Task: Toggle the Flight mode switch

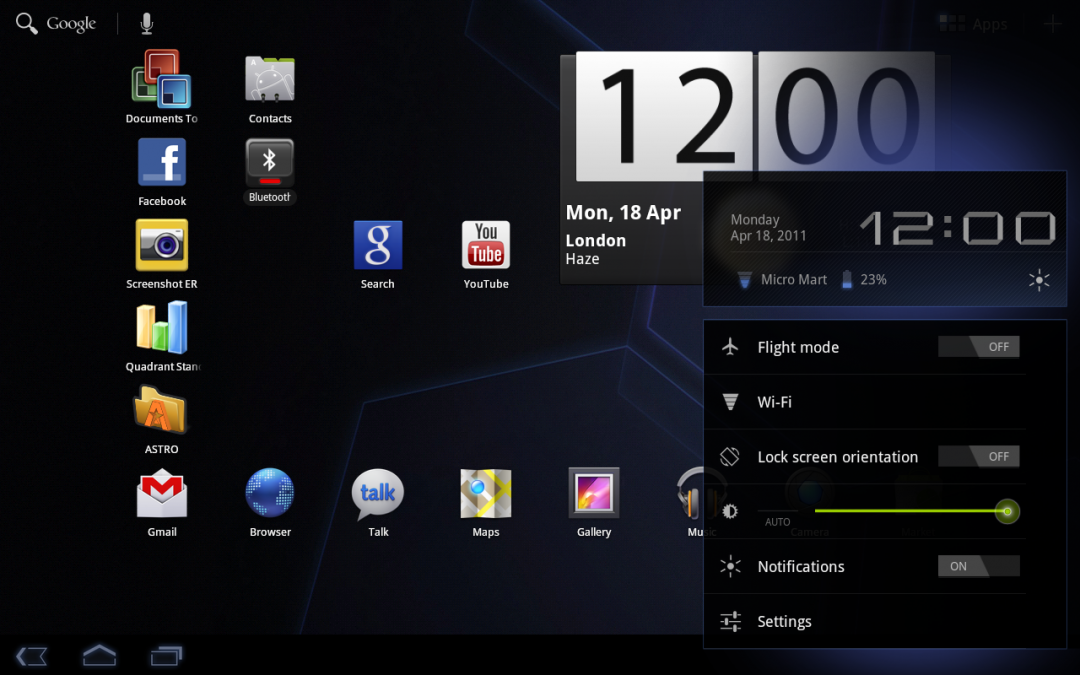Action: coord(979,346)
